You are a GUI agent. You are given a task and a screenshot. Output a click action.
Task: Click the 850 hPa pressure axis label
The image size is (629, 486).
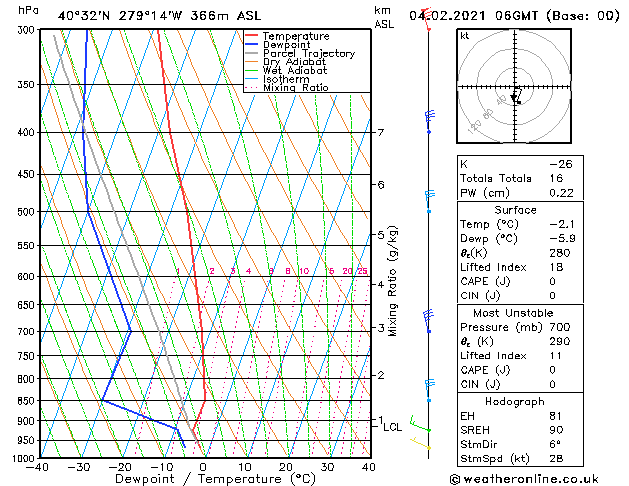[27, 401]
